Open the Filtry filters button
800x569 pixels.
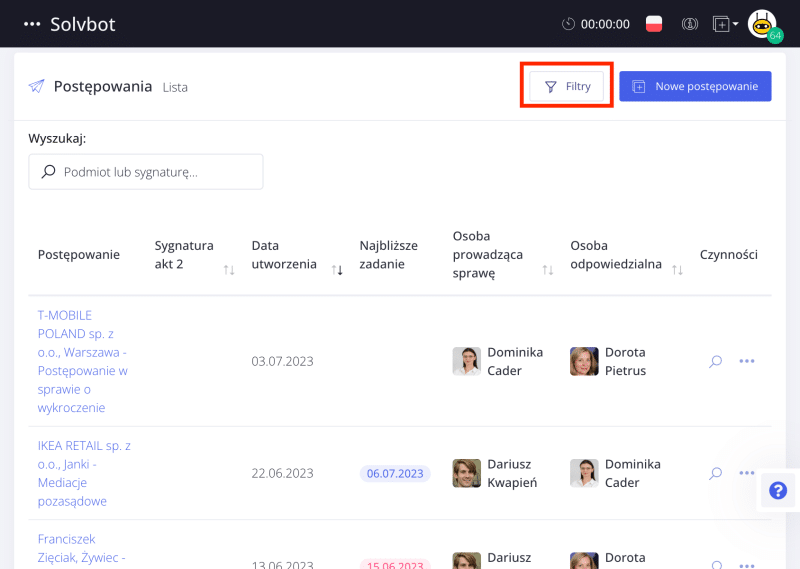click(x=567, y=86)
